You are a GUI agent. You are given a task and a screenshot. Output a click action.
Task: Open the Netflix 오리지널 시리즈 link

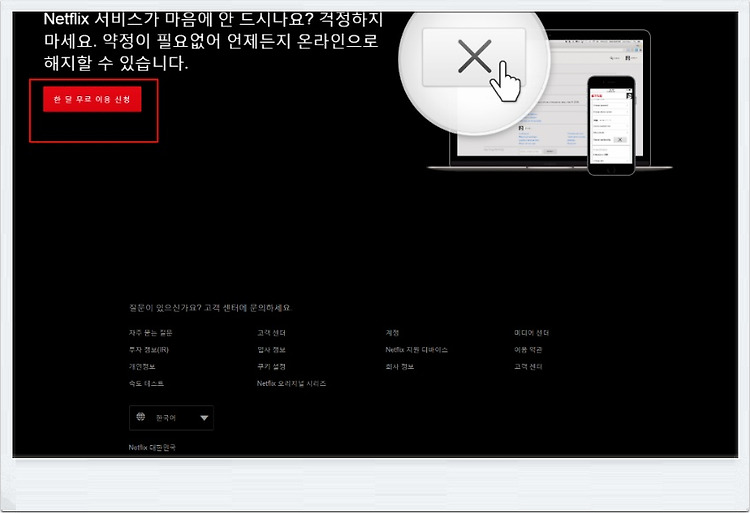pos(291,383)
